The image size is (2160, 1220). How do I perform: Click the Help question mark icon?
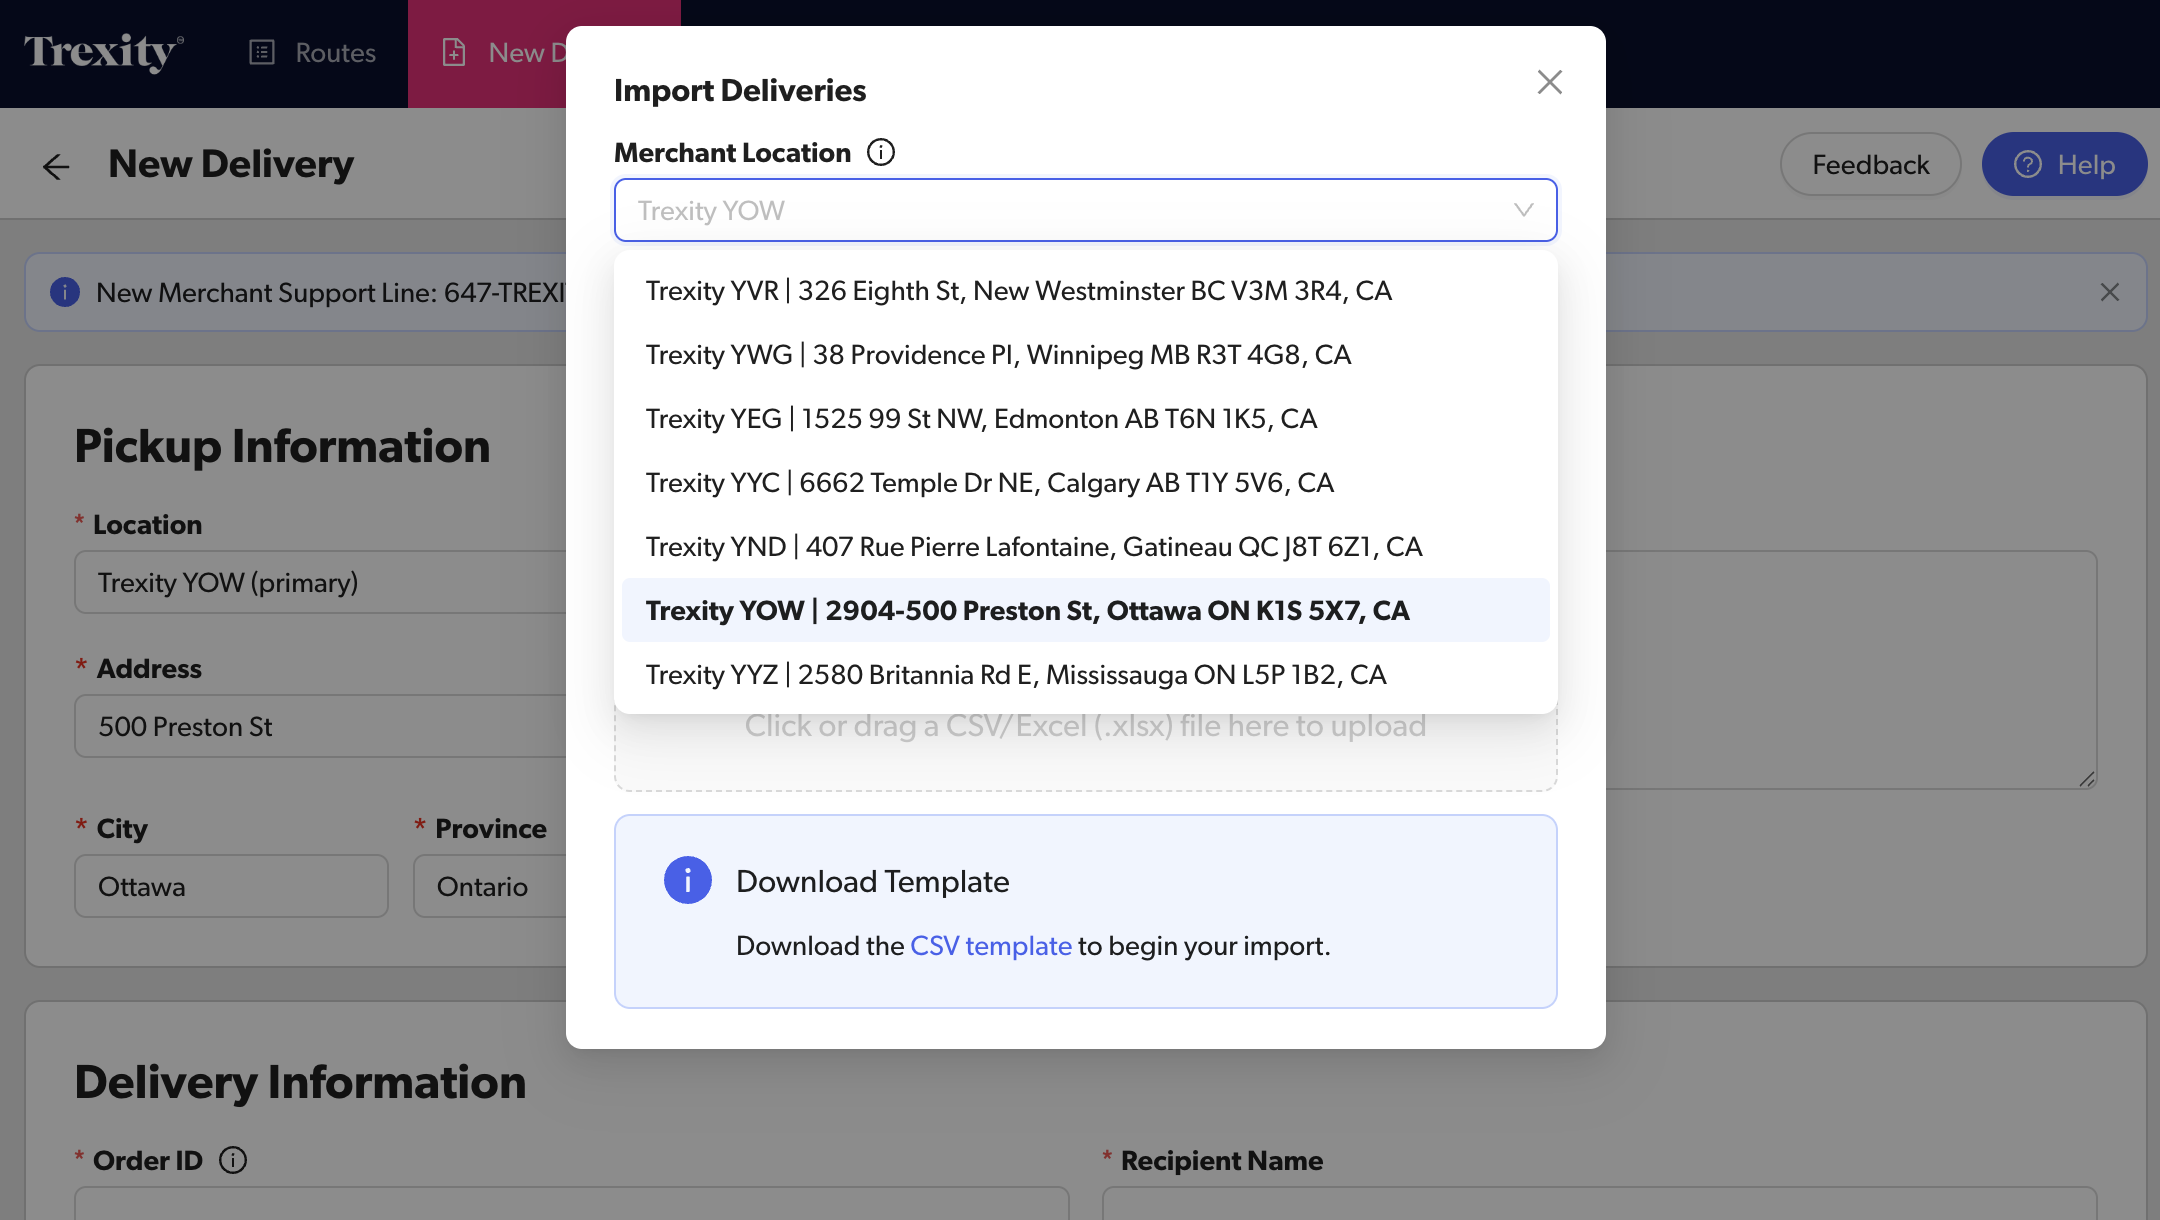2027,164
